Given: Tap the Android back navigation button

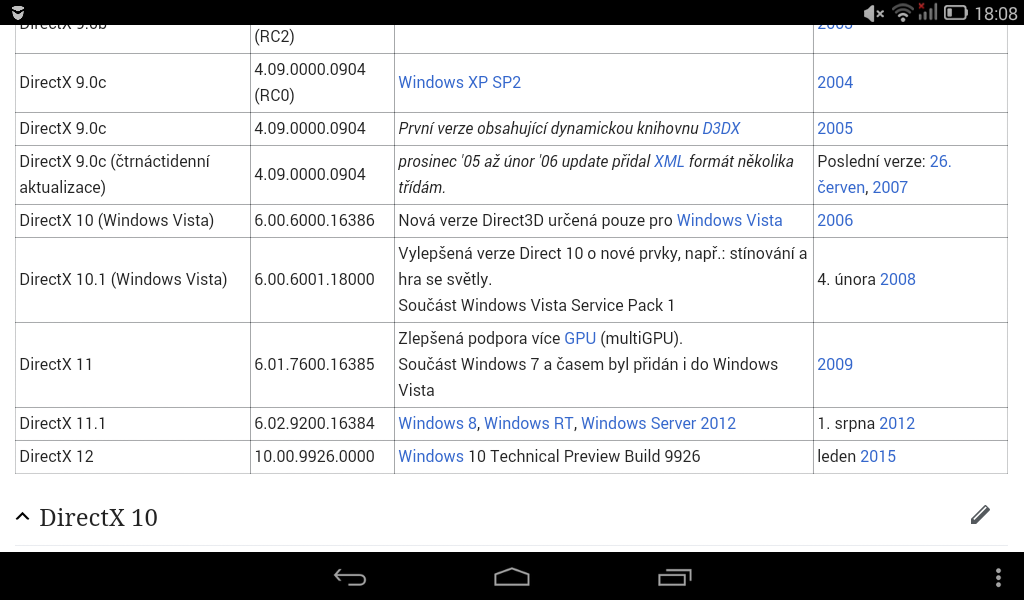Looking at the screenshot, I should point(350,577).
